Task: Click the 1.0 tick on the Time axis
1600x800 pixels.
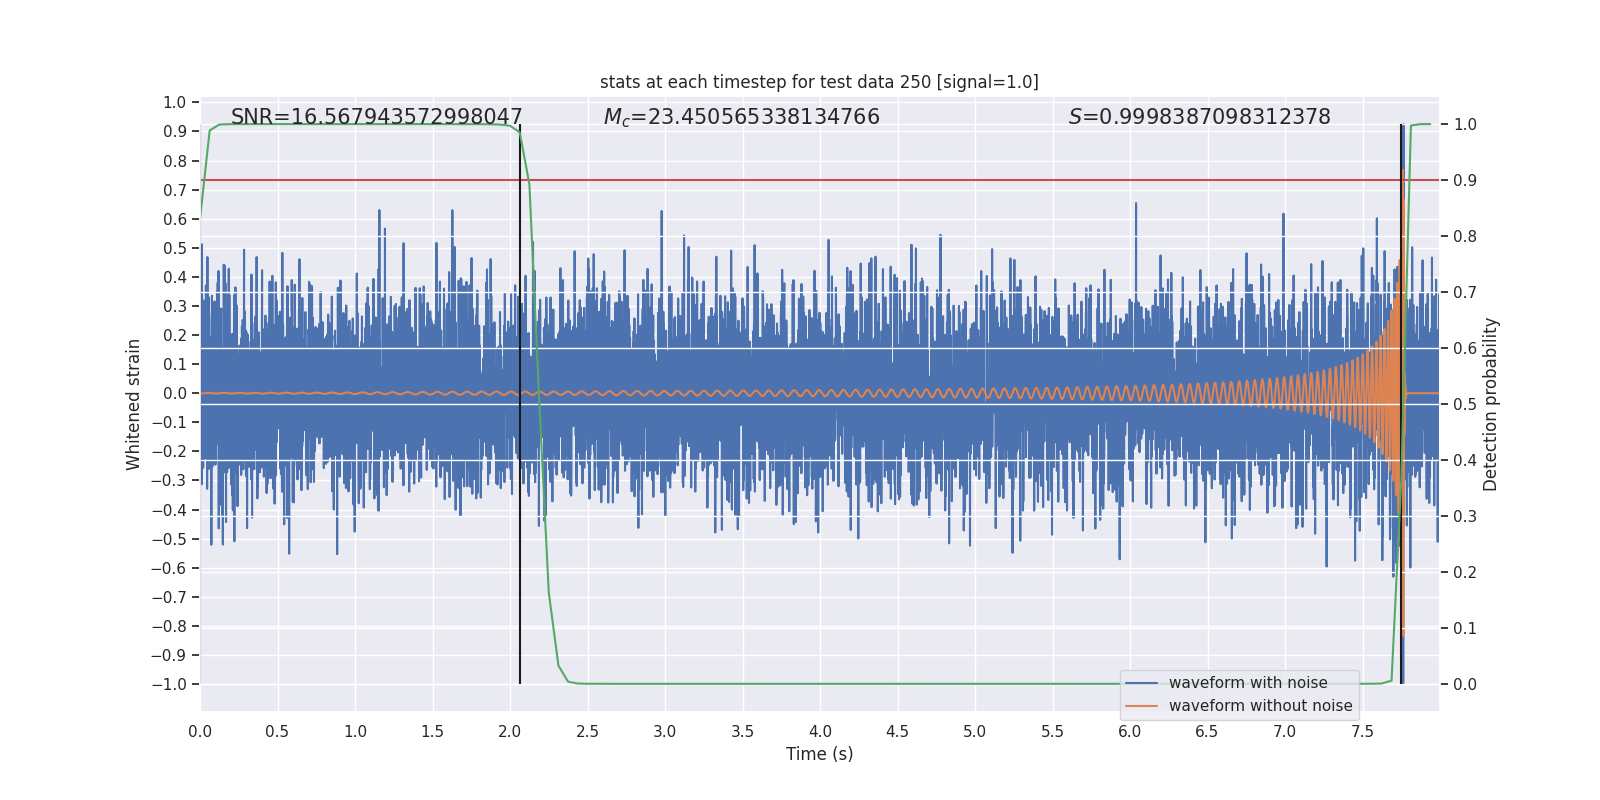Action: click(x=355, y=731)
